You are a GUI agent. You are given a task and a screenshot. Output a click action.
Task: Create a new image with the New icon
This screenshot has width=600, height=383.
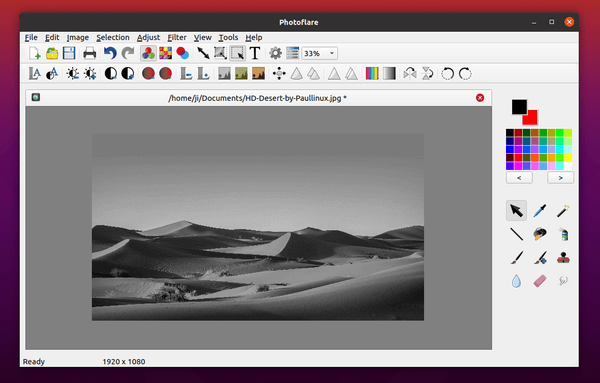[x=34, y=53]
